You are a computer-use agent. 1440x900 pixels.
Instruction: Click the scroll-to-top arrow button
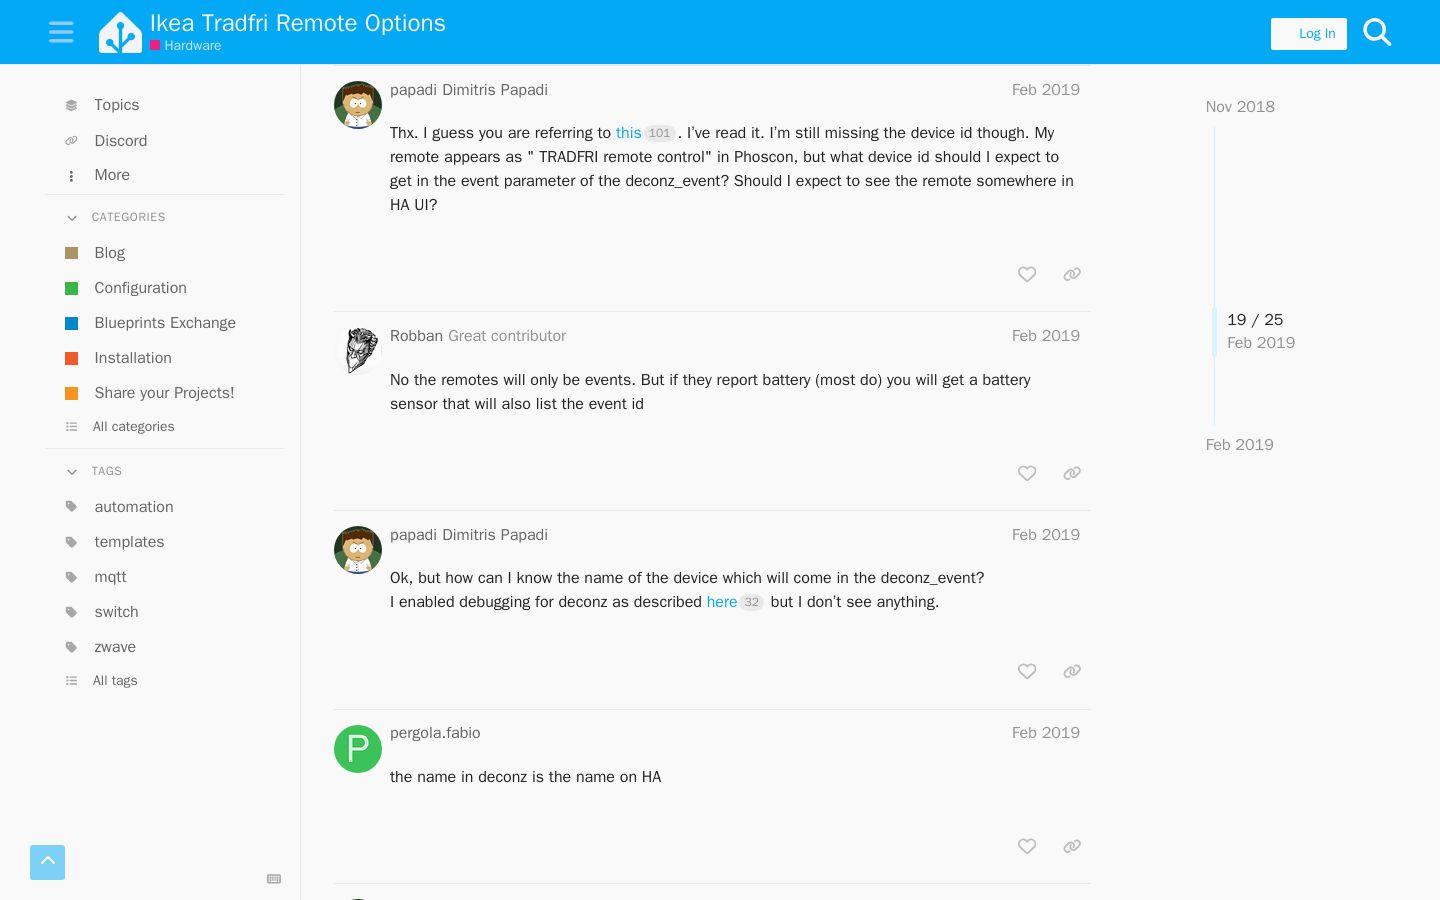47,862
